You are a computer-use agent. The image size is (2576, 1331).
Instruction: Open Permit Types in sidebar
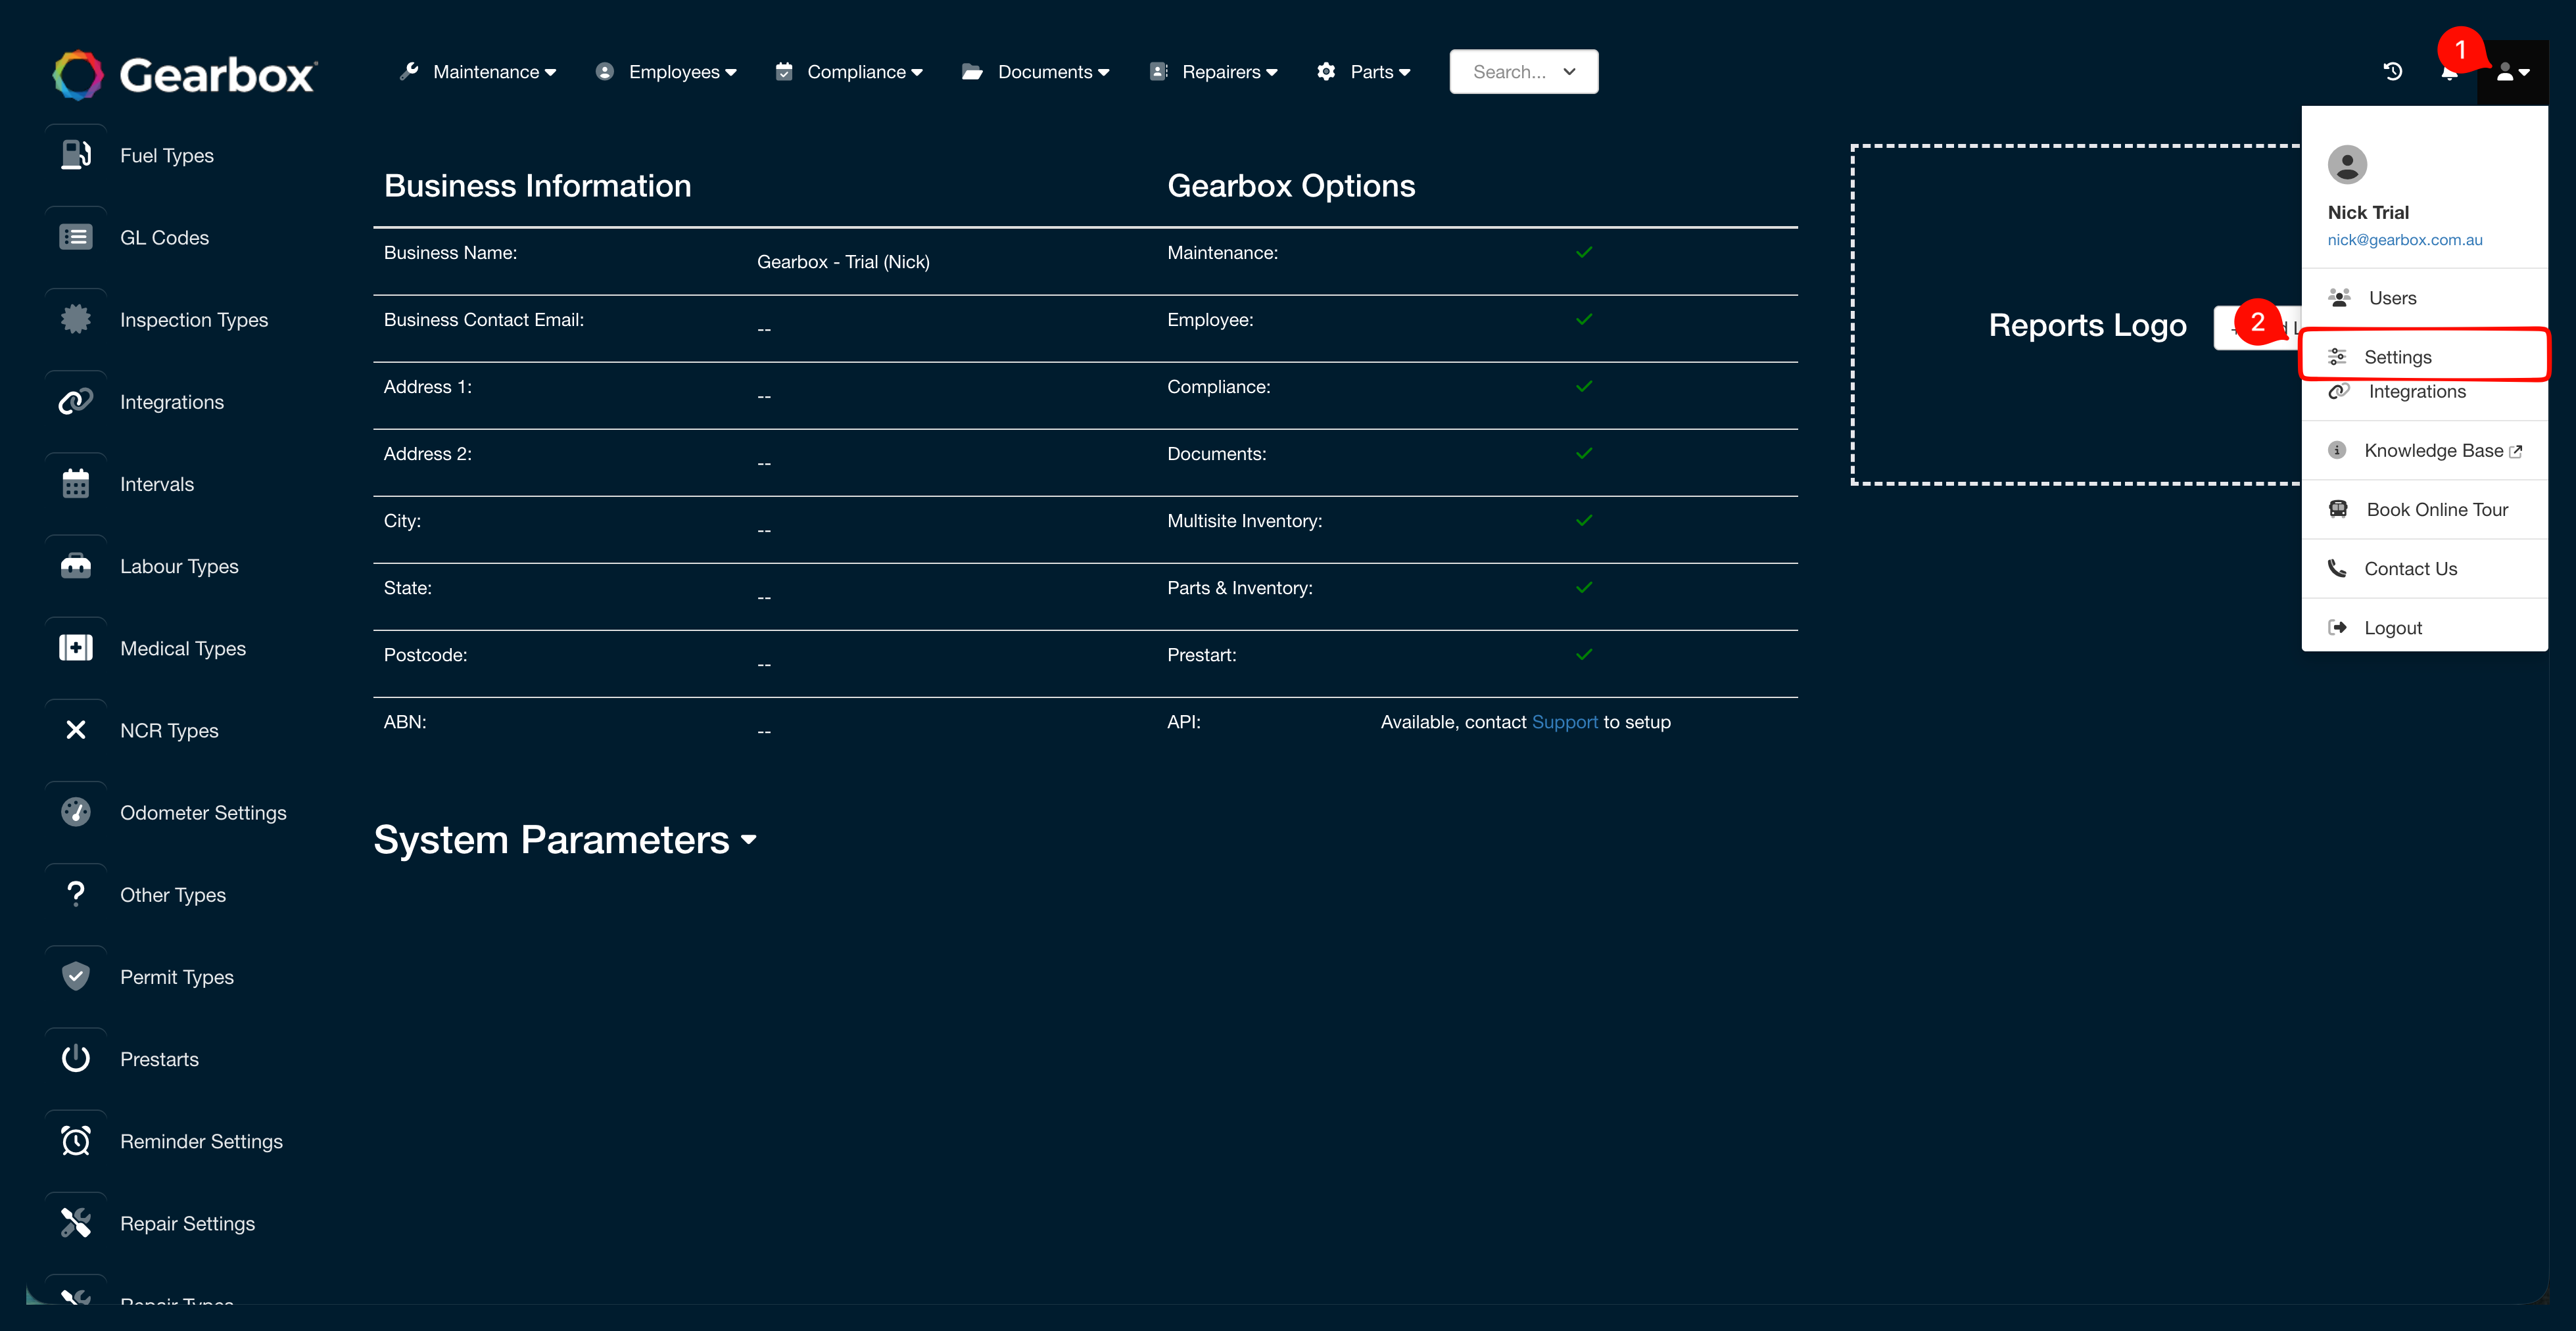[x=177, y=977]
